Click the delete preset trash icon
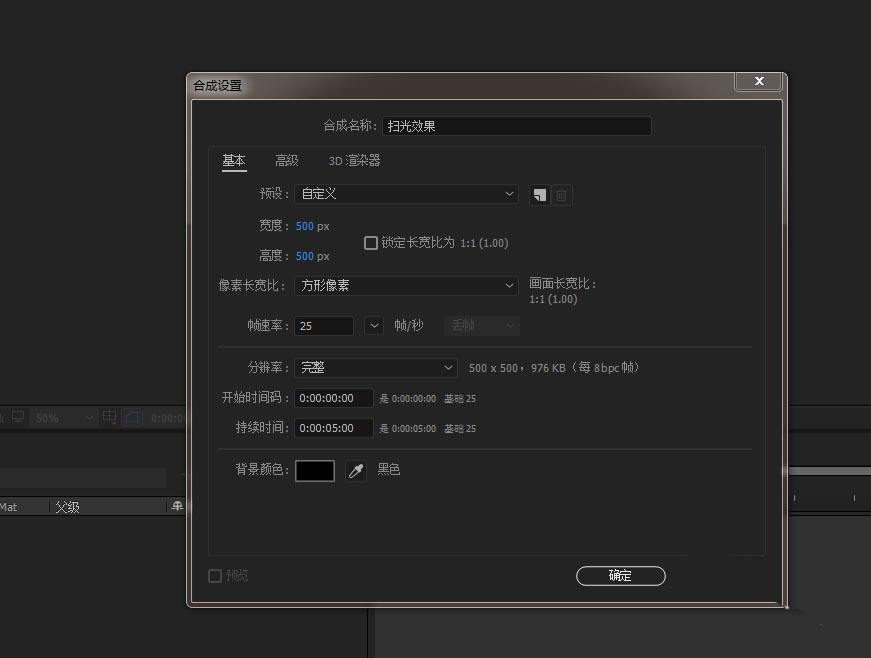This screenshot has width=871, height=658. click(x=561, y=195)
